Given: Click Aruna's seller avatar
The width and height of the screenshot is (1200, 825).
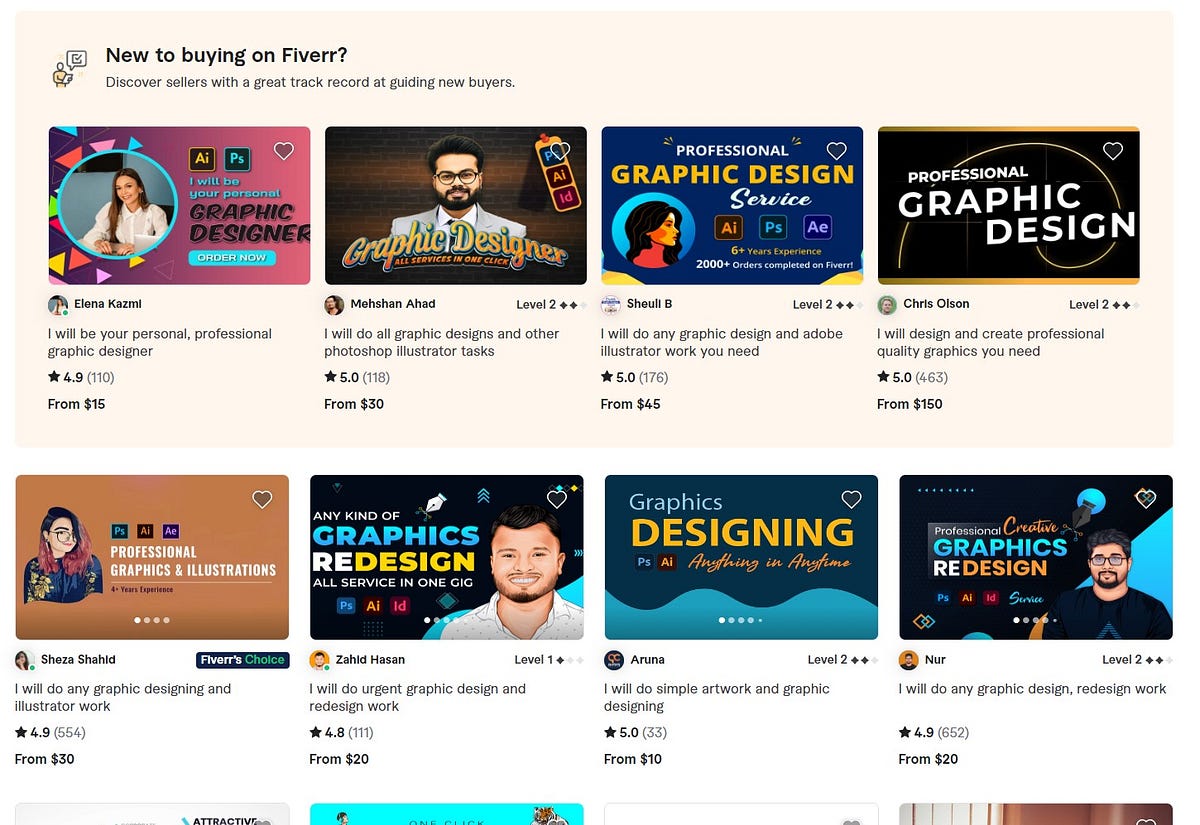Looking at the screenshot, I should [x=613, y=660].
